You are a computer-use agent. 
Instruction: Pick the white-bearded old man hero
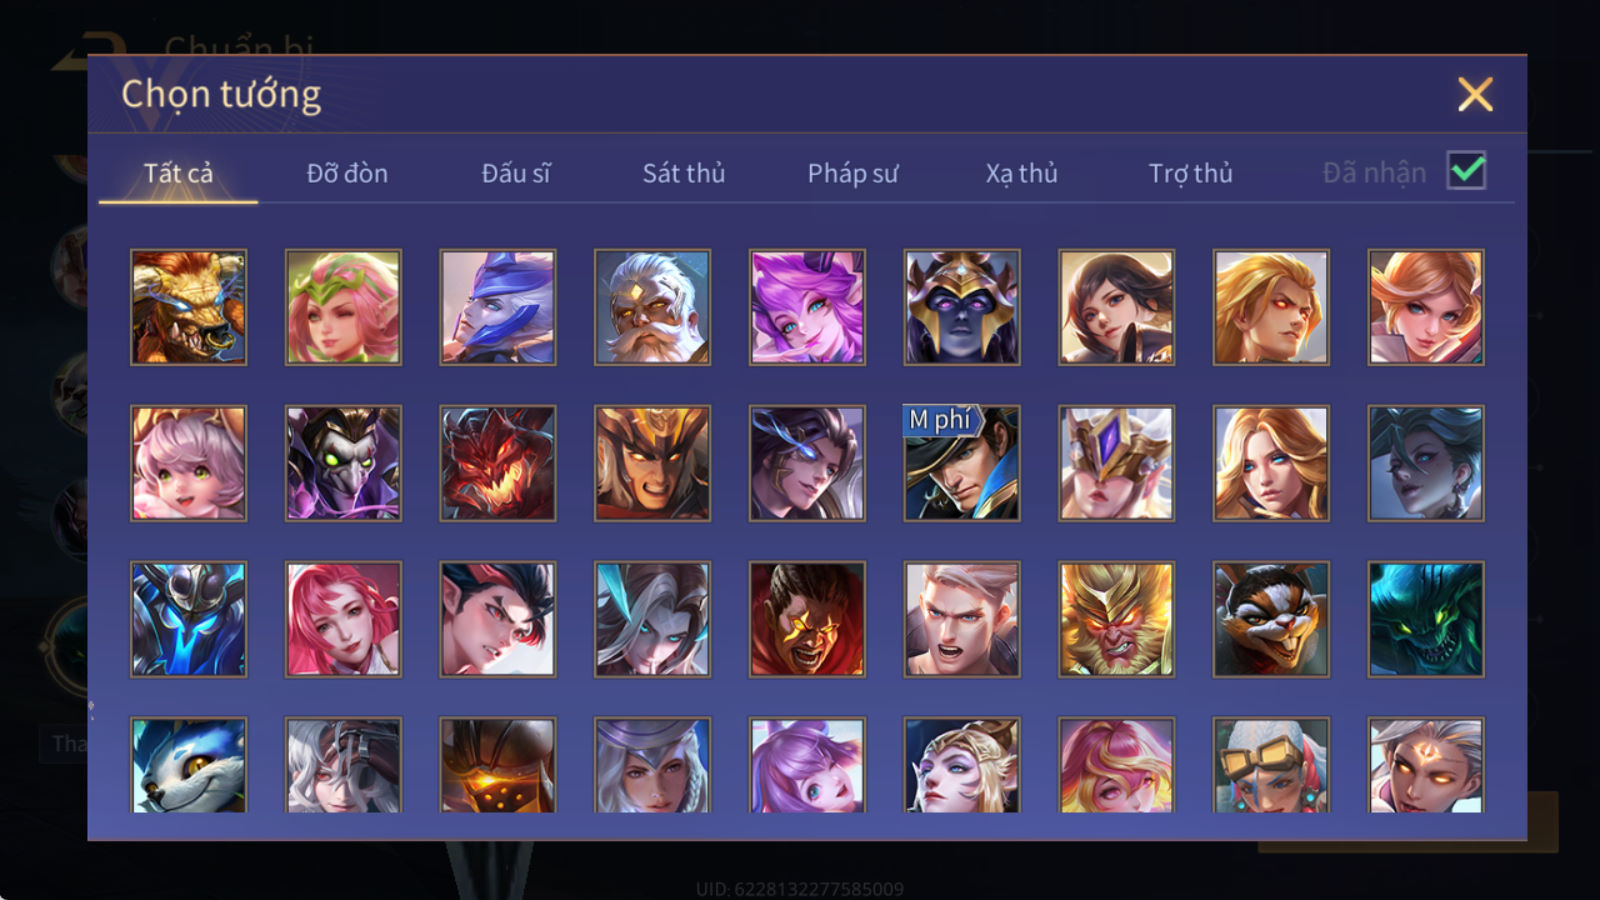[652, 307]
